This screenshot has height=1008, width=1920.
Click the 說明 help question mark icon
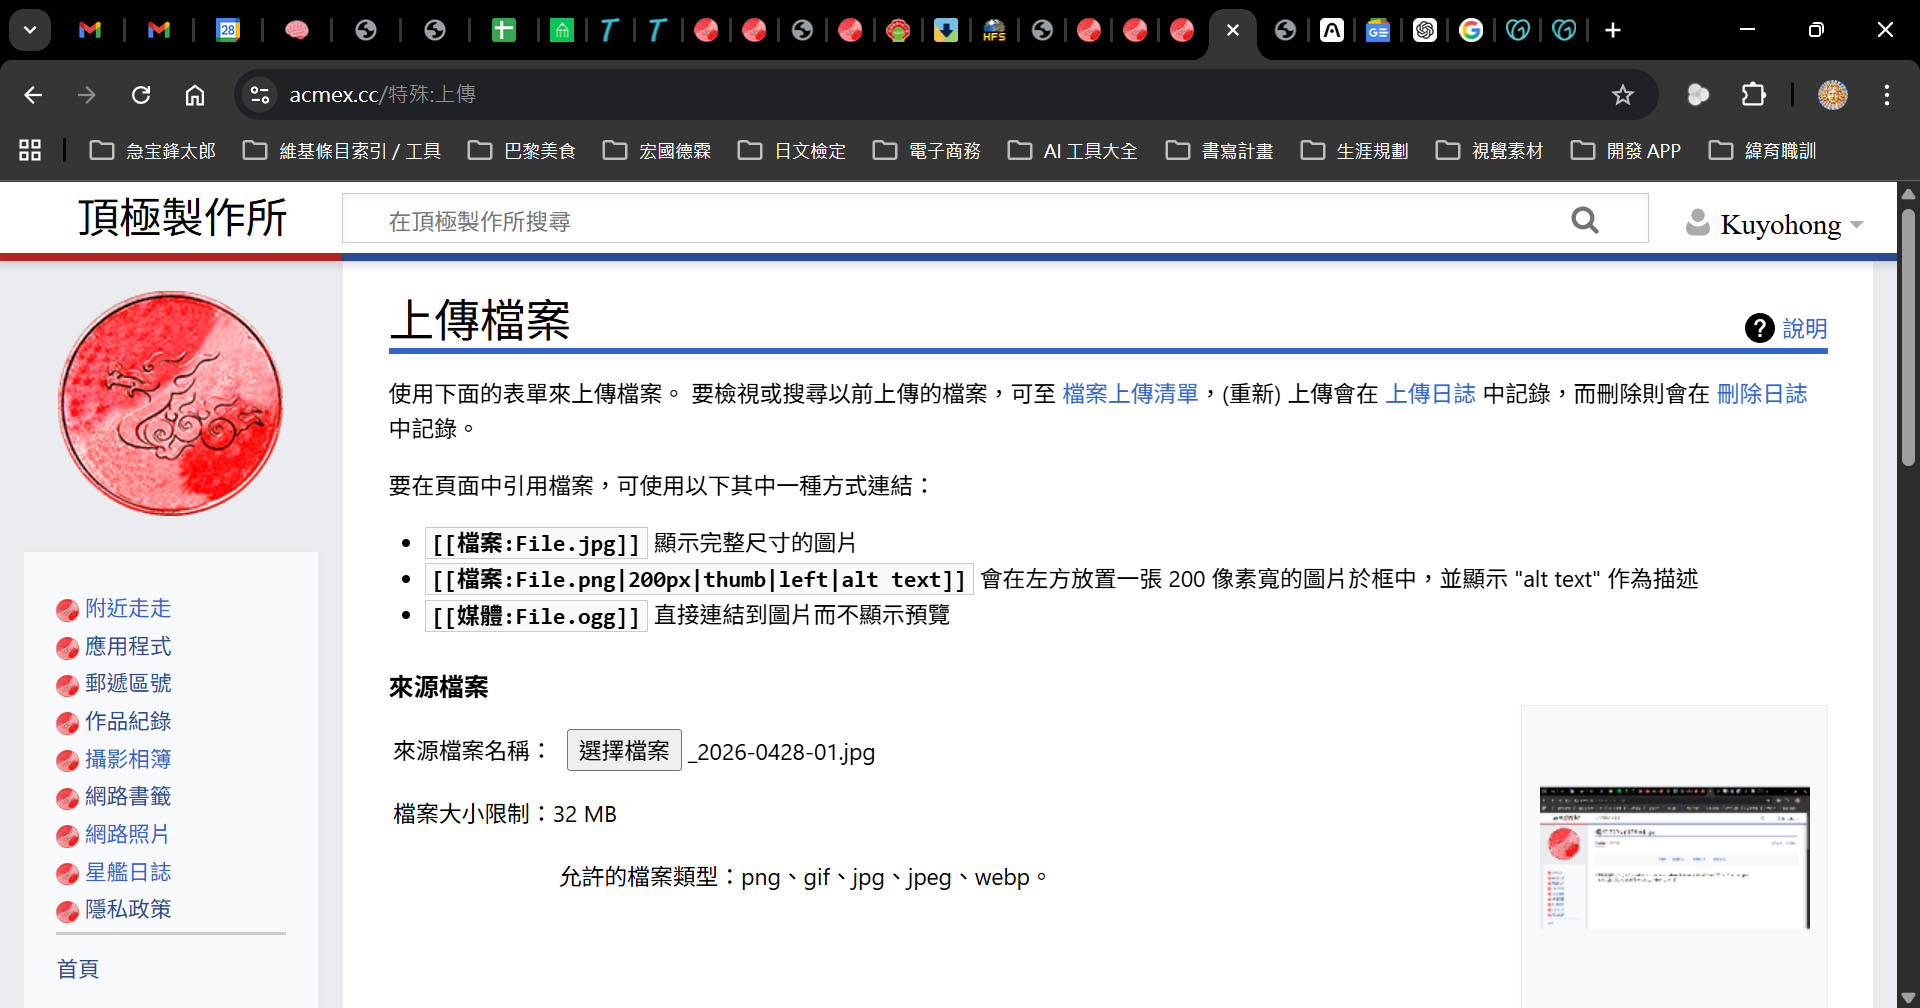coord(1759,328)
